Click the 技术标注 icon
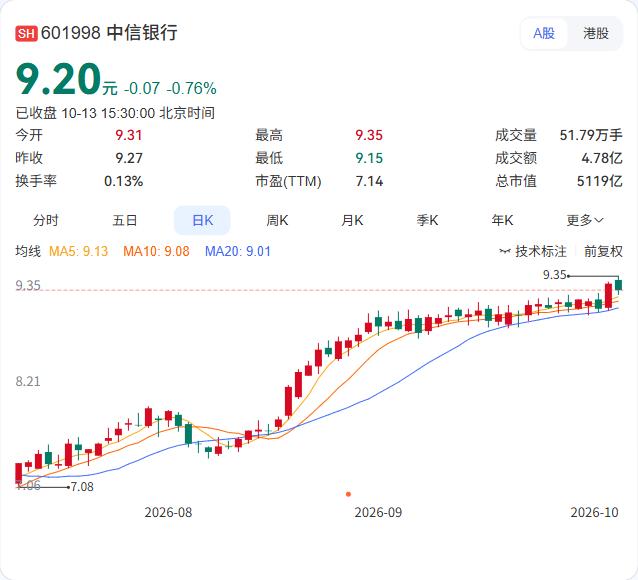638x580 pixels. 505,252
